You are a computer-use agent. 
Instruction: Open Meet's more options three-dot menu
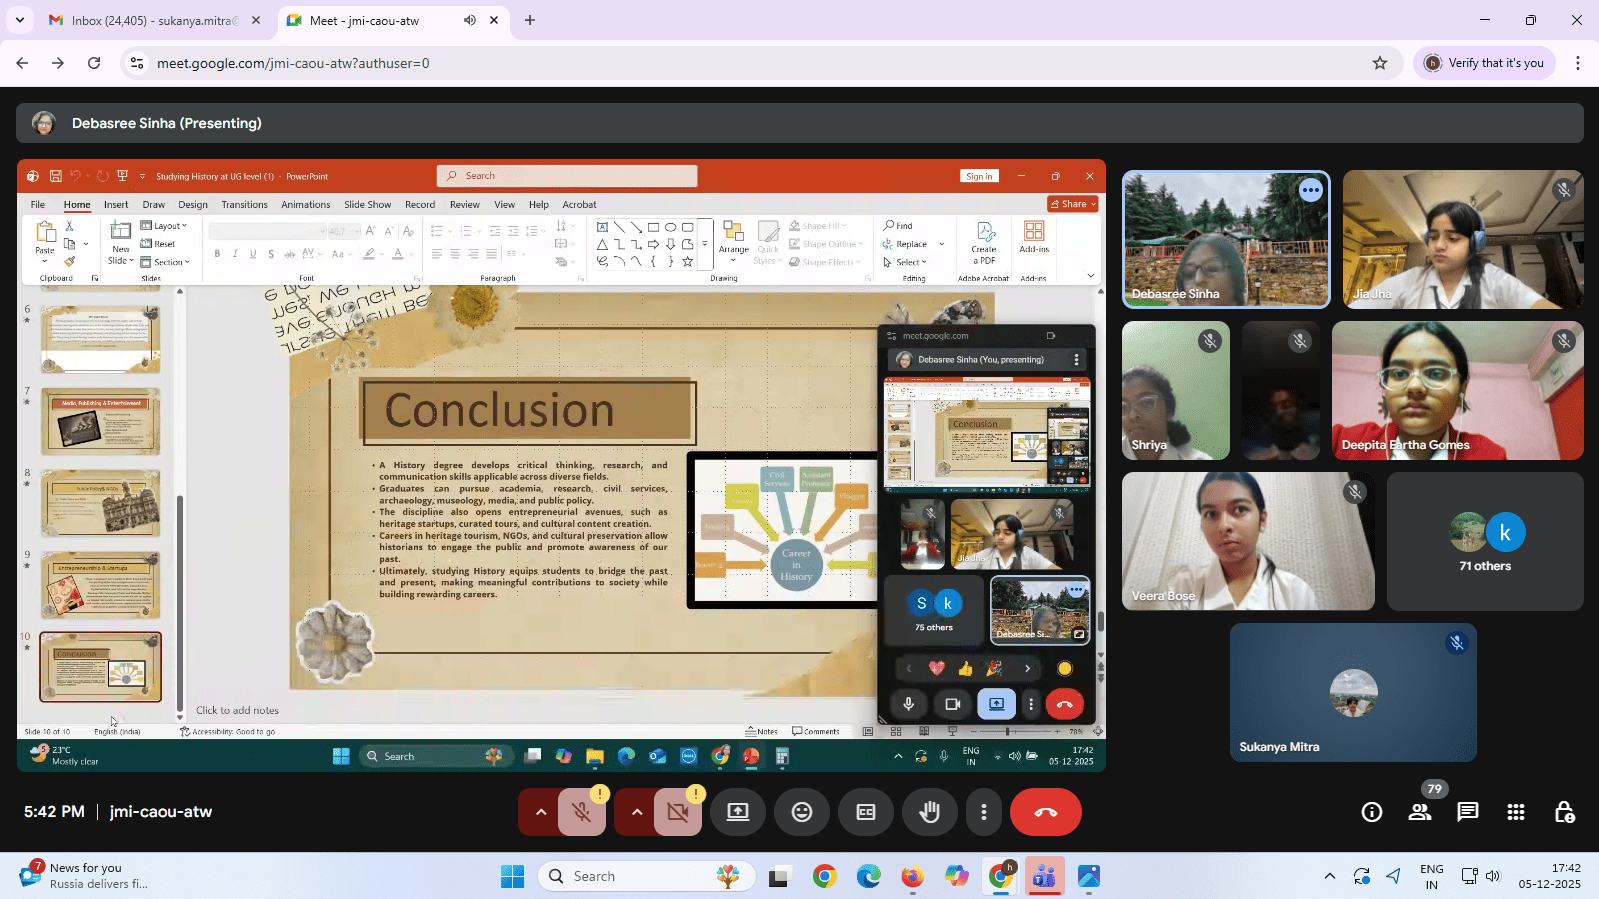click(984, 812)
